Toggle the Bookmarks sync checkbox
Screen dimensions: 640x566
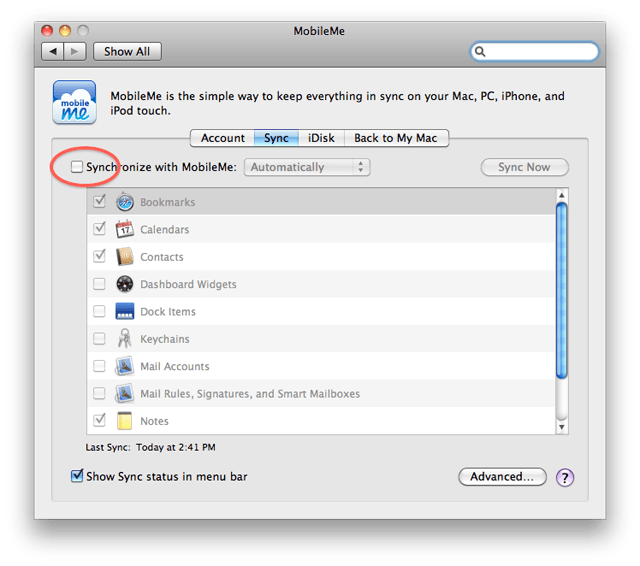click(x=99, y=202)
